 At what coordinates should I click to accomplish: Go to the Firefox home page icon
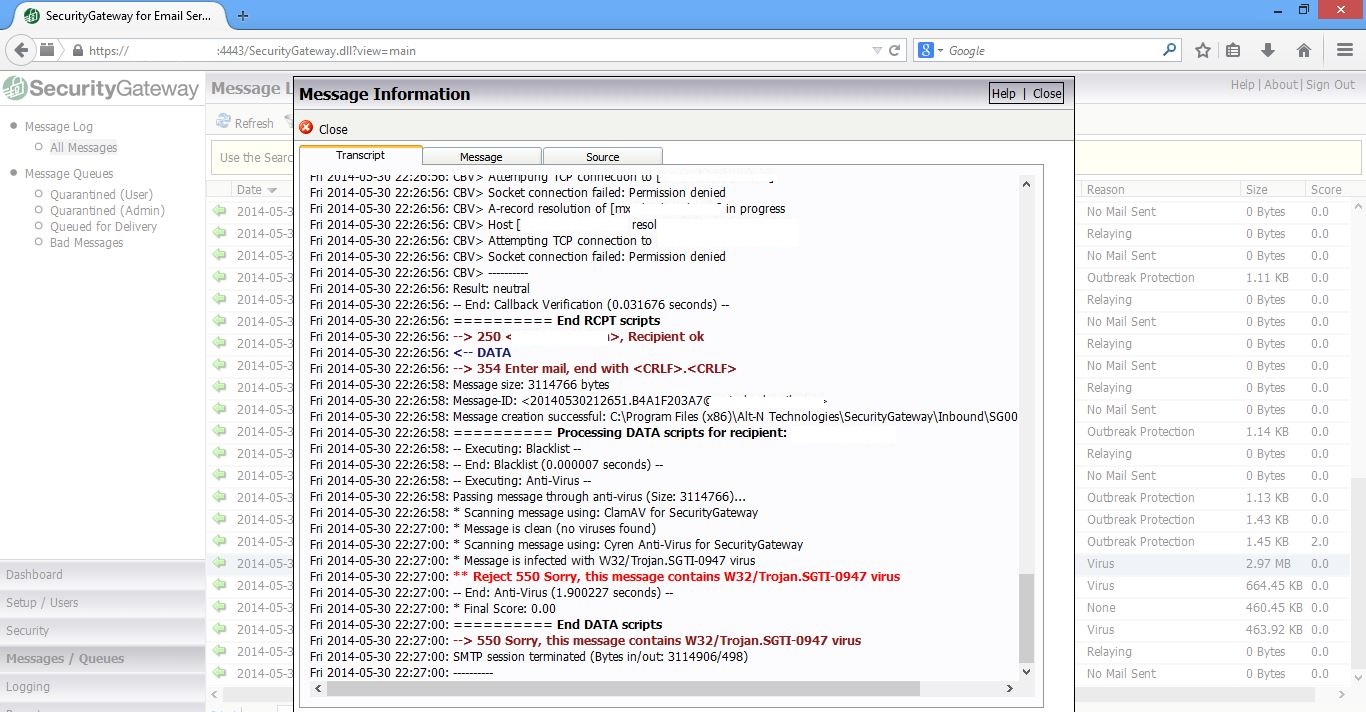[x=1303, y=50]
